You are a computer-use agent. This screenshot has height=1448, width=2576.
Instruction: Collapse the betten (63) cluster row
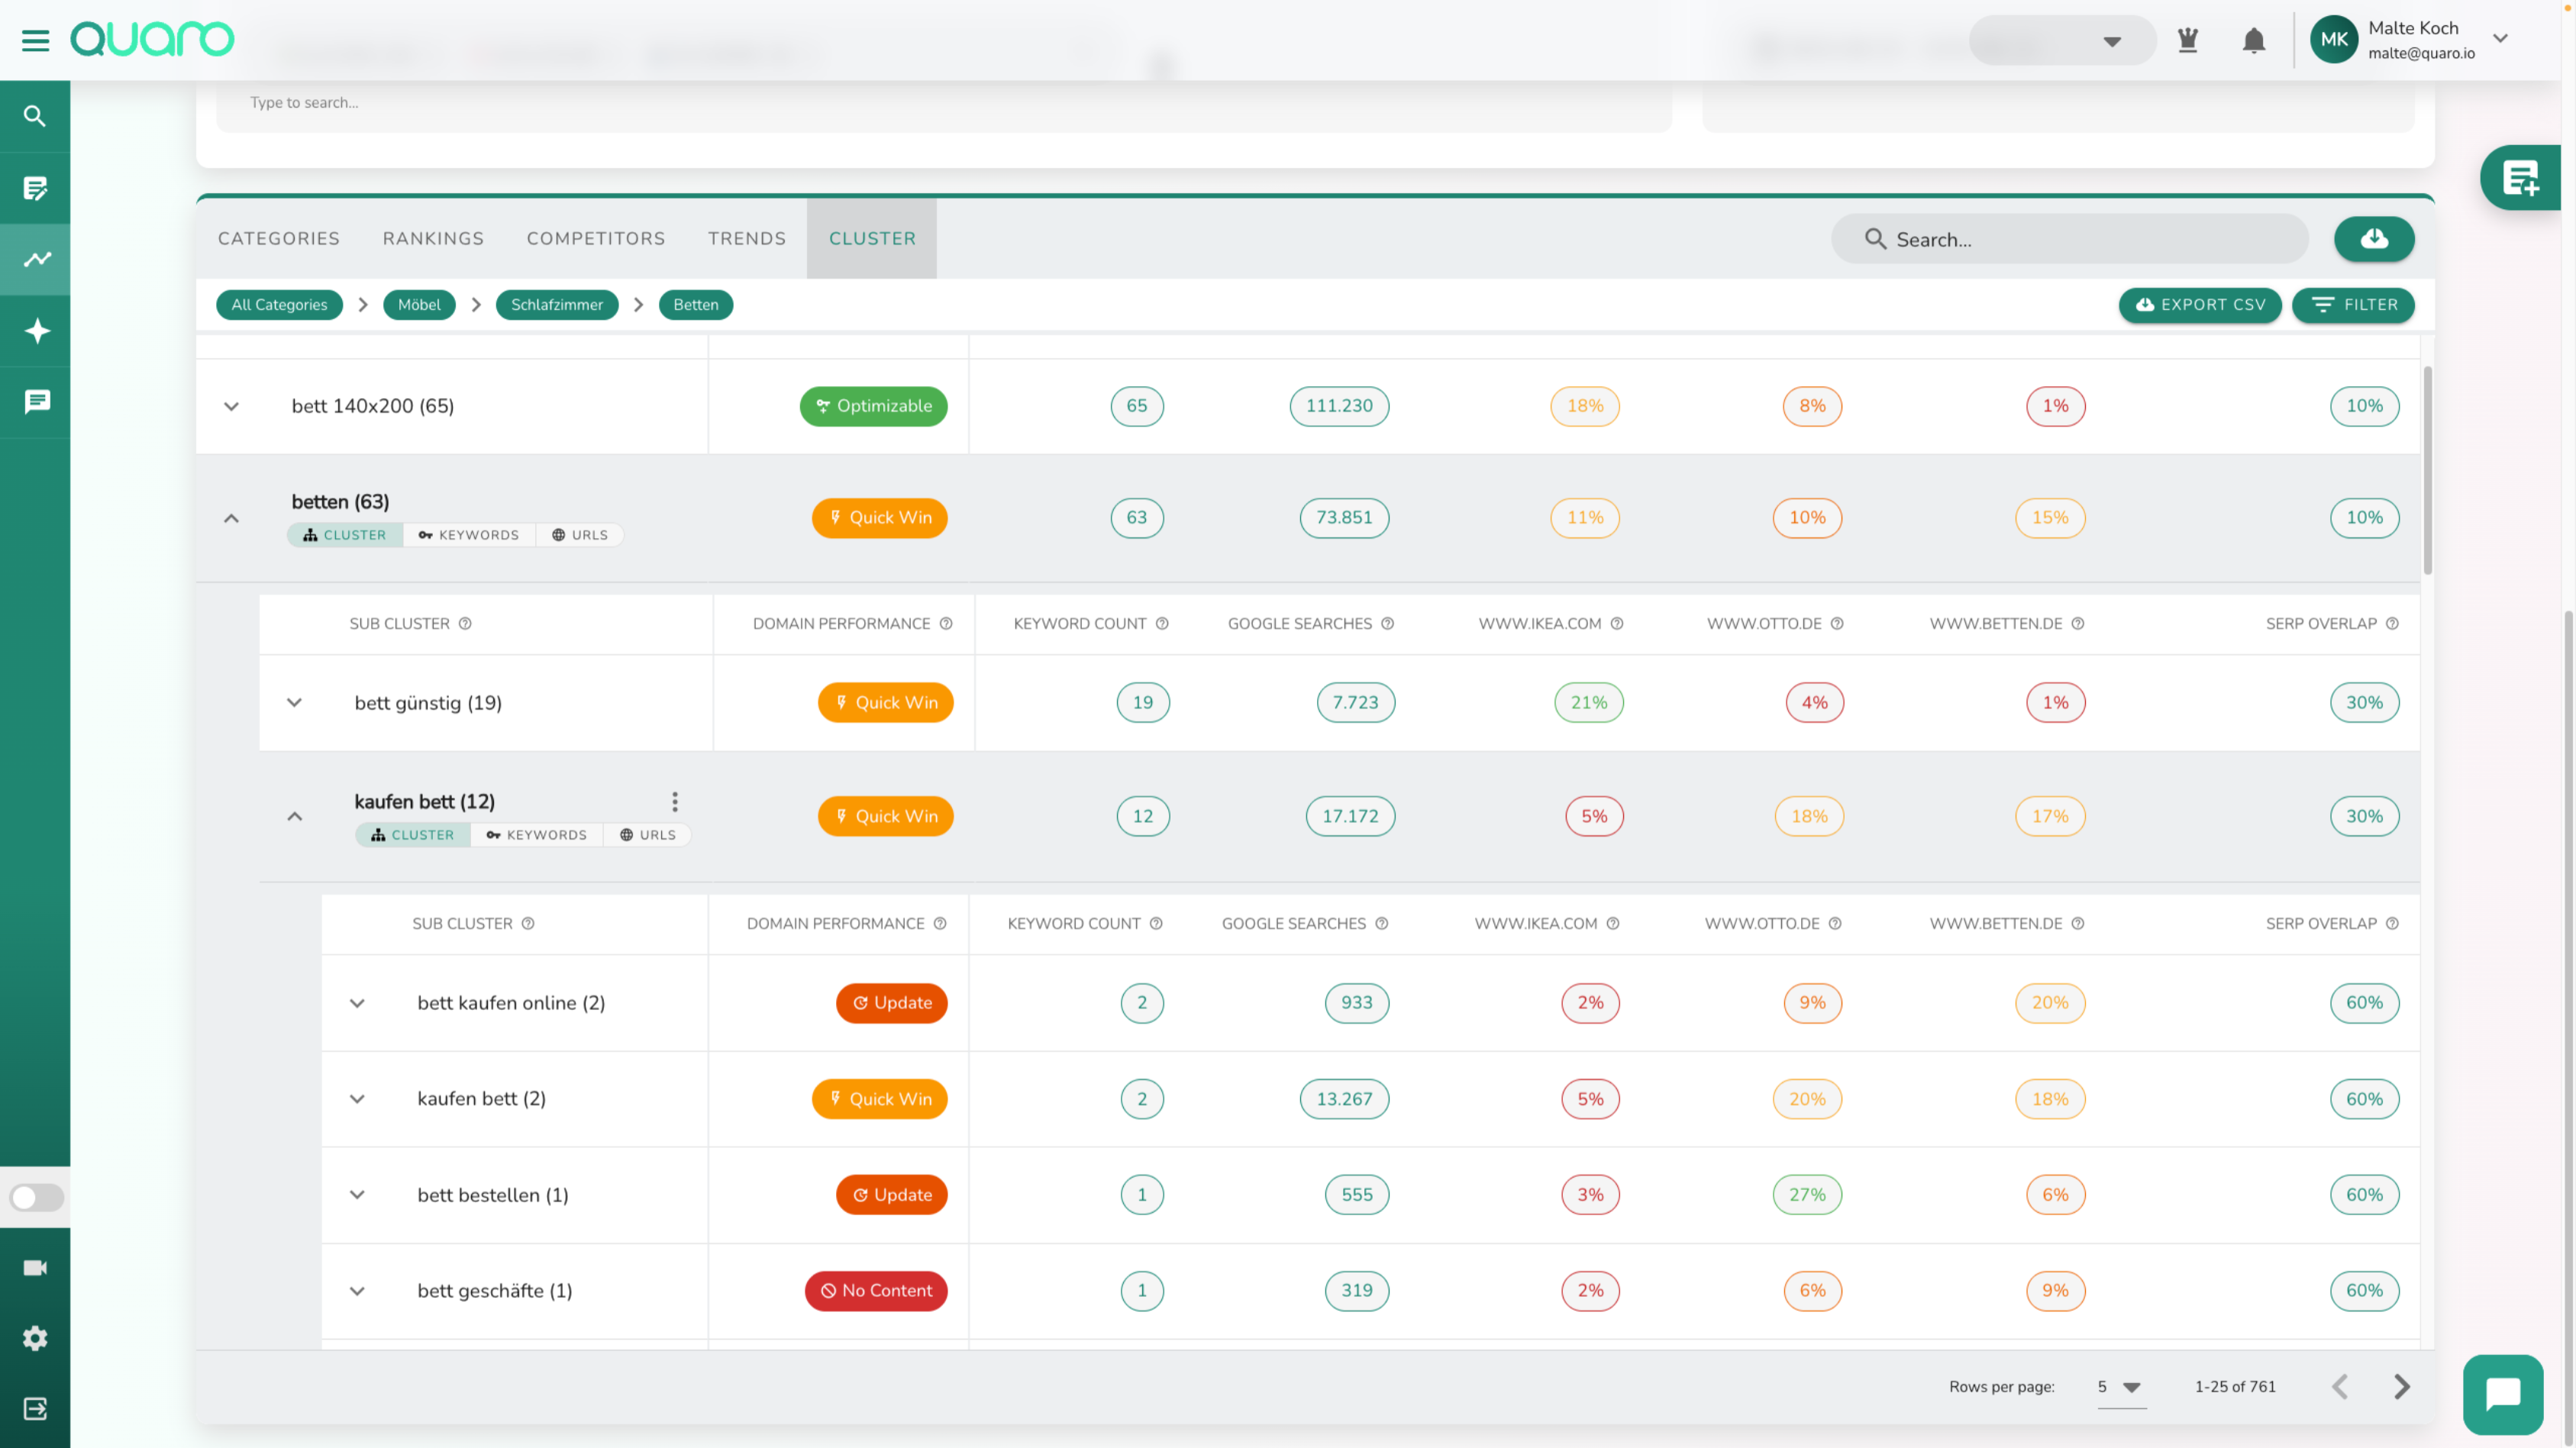(231, 518)
